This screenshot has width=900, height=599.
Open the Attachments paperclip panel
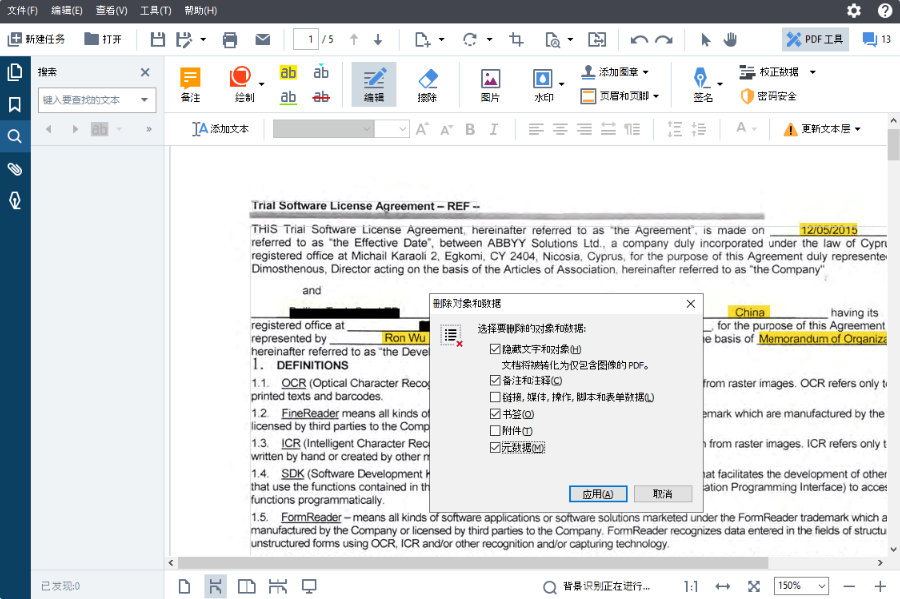point(15,169)
